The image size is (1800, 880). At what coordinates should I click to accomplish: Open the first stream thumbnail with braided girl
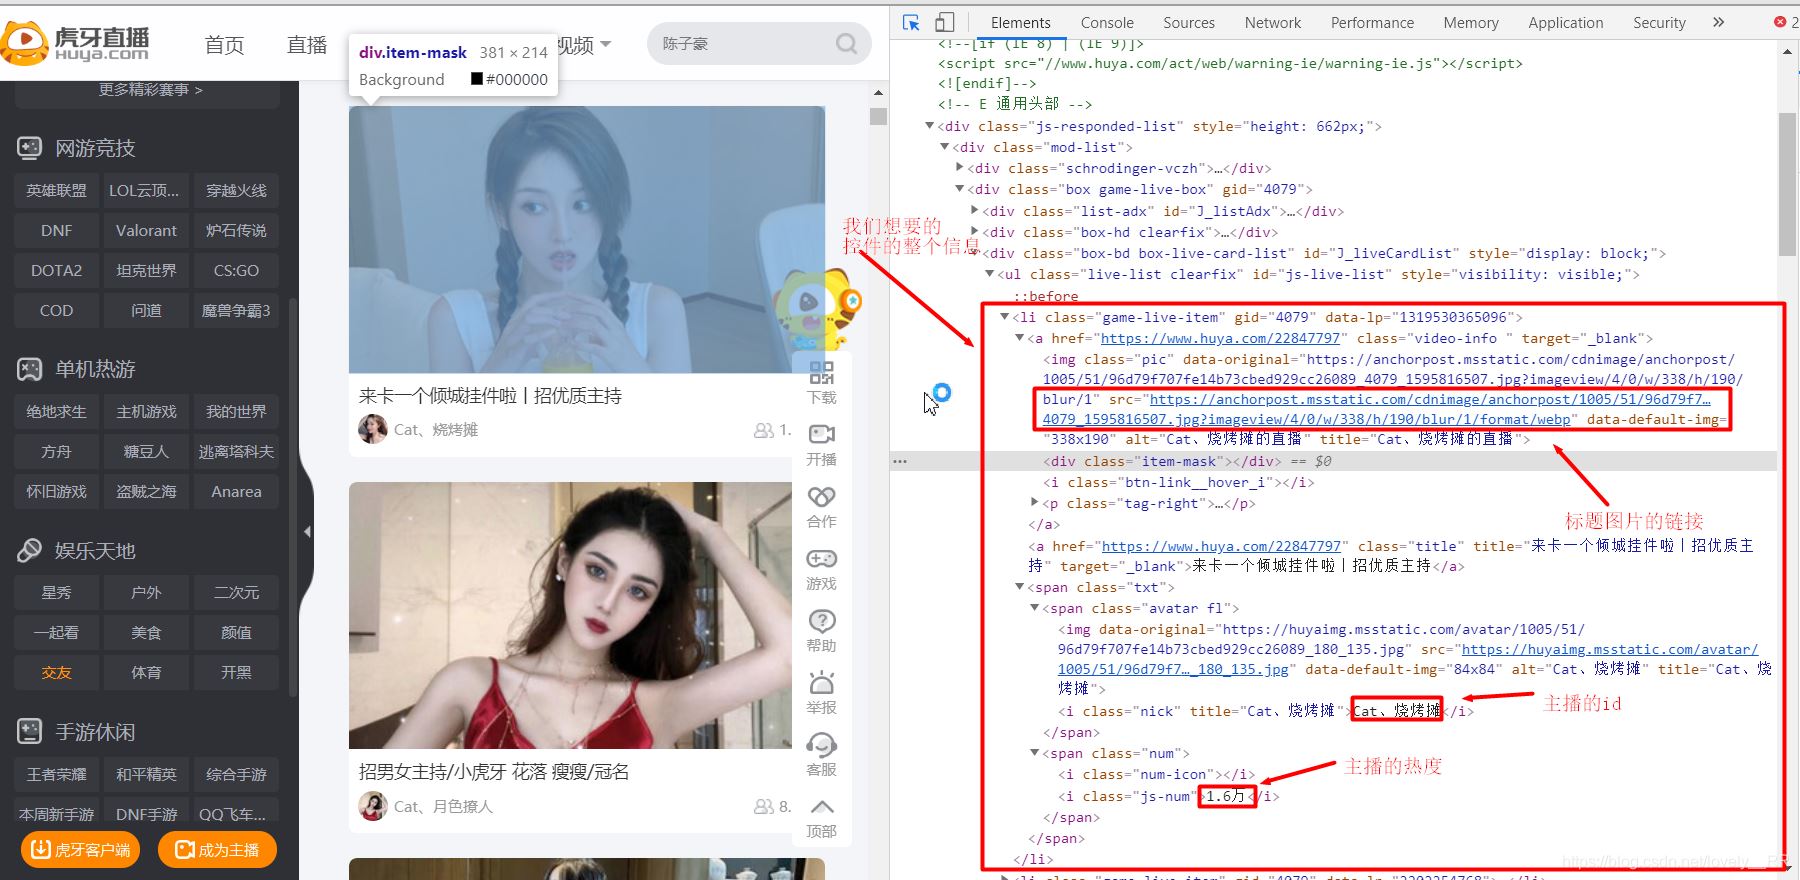[587, 240]
